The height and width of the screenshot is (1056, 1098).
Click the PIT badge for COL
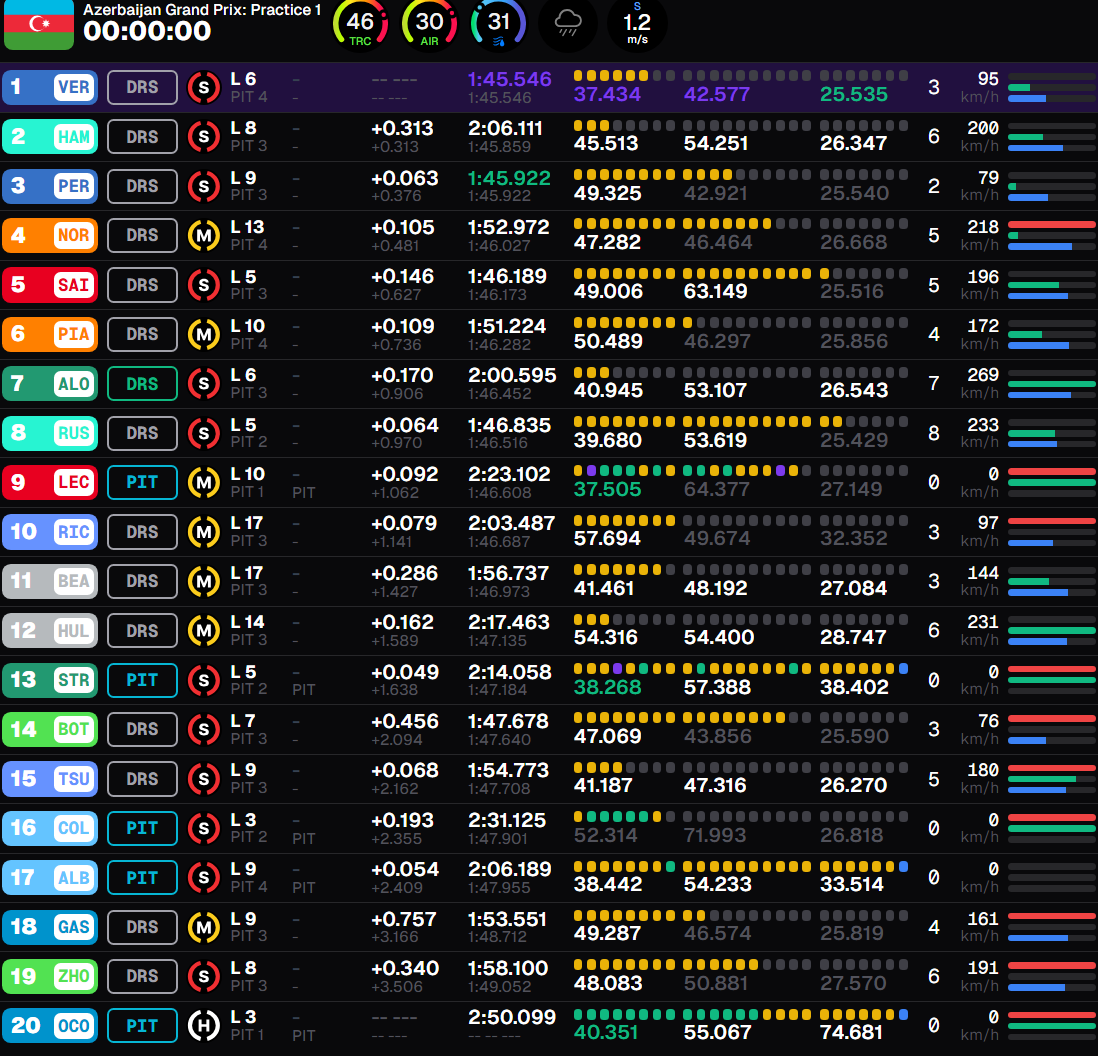(142, 828)
